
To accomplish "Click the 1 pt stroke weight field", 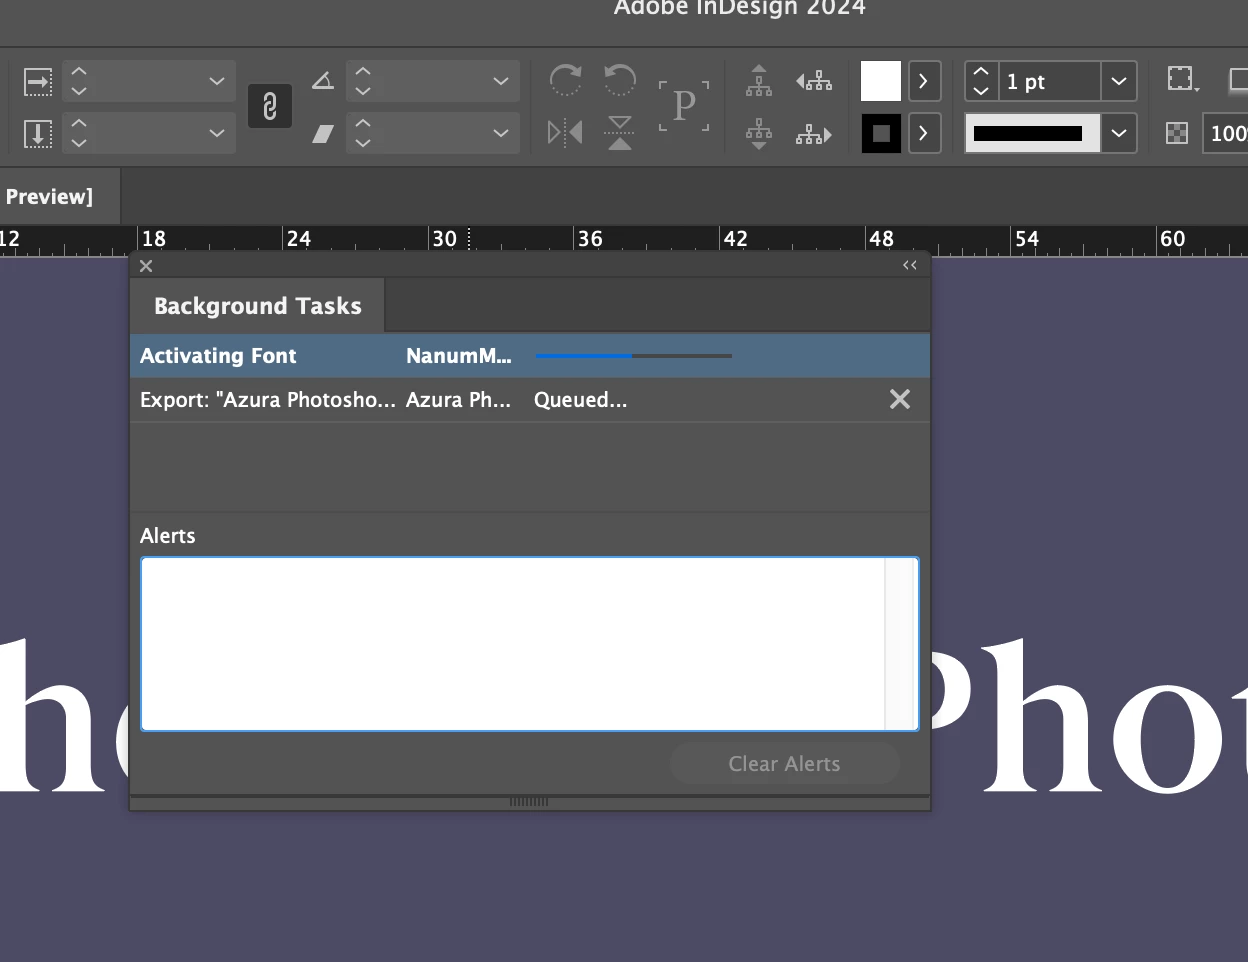I will click(1050, 81).
